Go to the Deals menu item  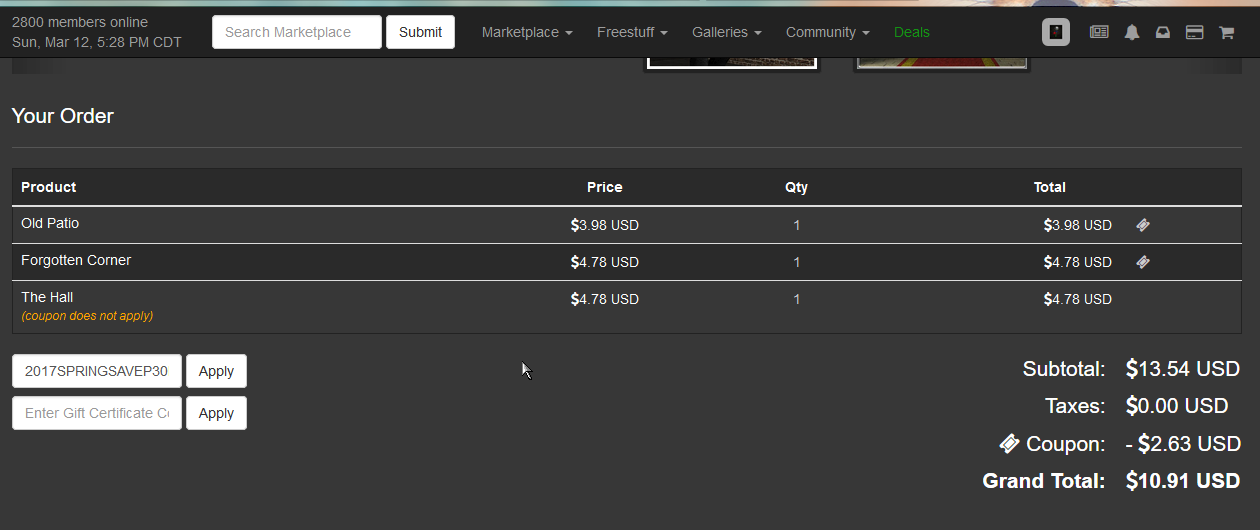tap(912, 32)
